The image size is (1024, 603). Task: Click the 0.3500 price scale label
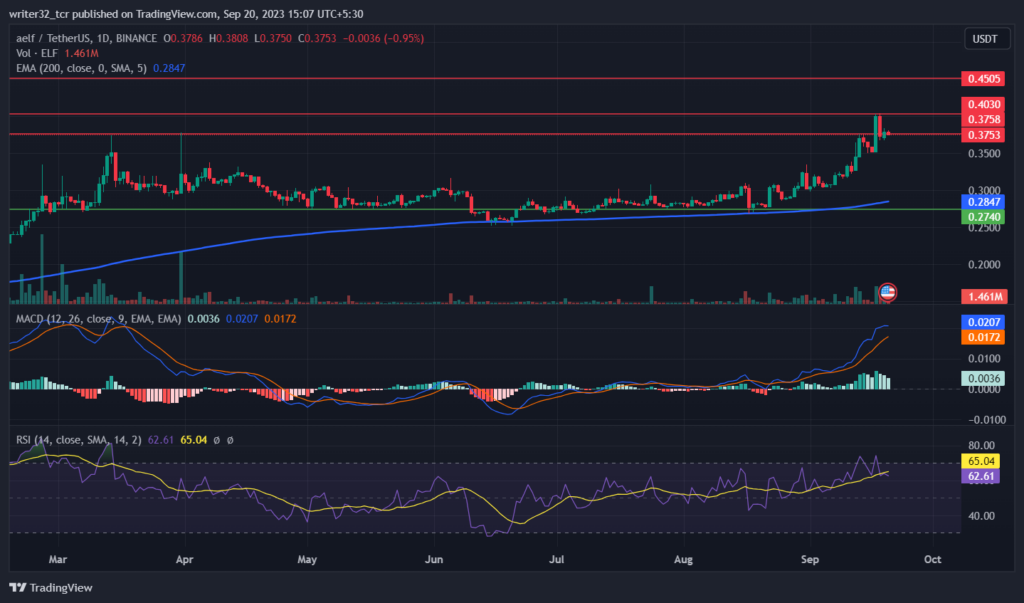click(x=984, y=154)
